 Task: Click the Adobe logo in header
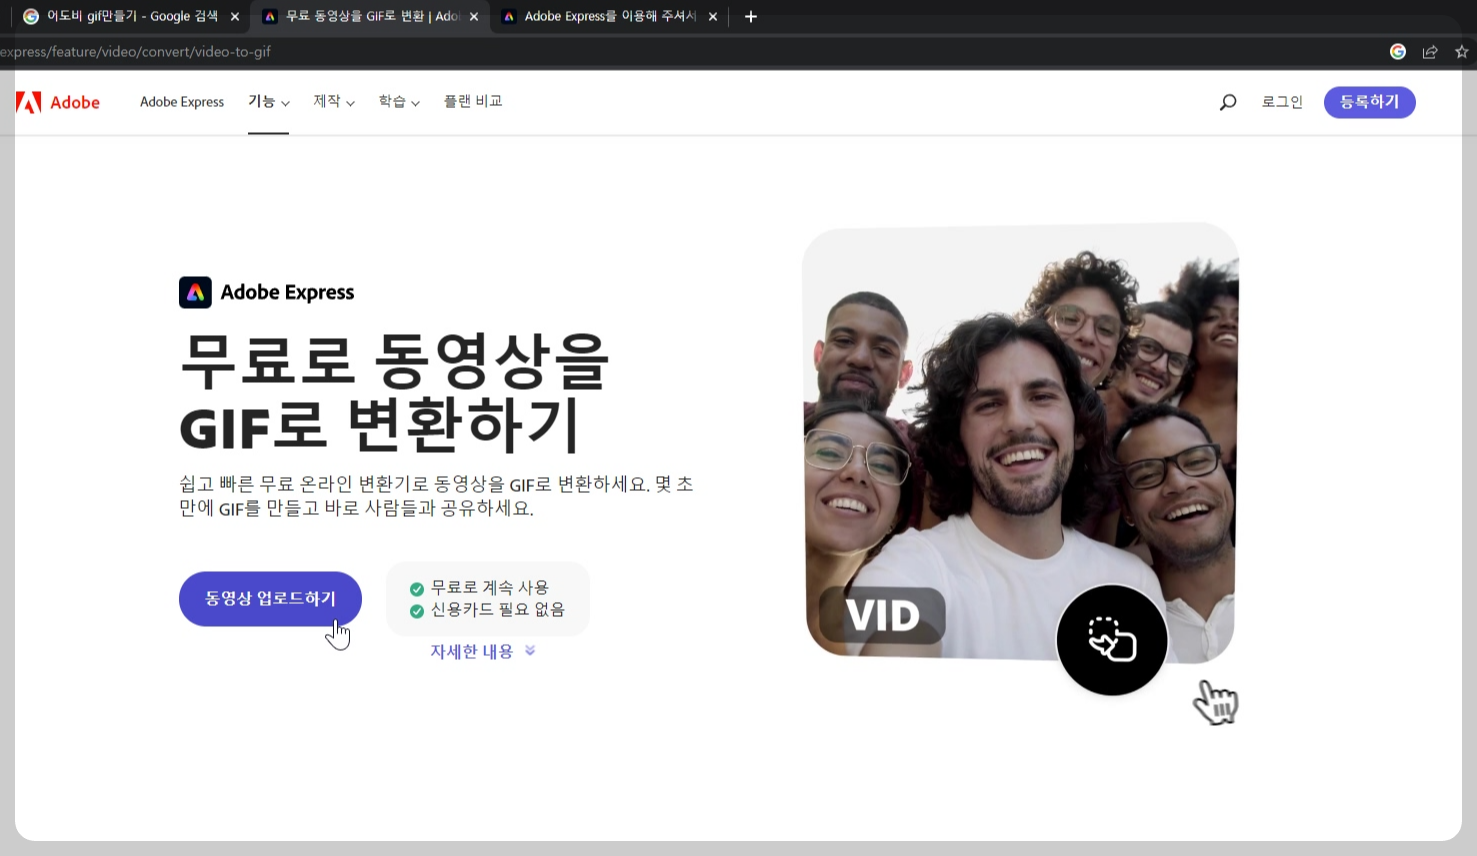(x=58, y=102)
